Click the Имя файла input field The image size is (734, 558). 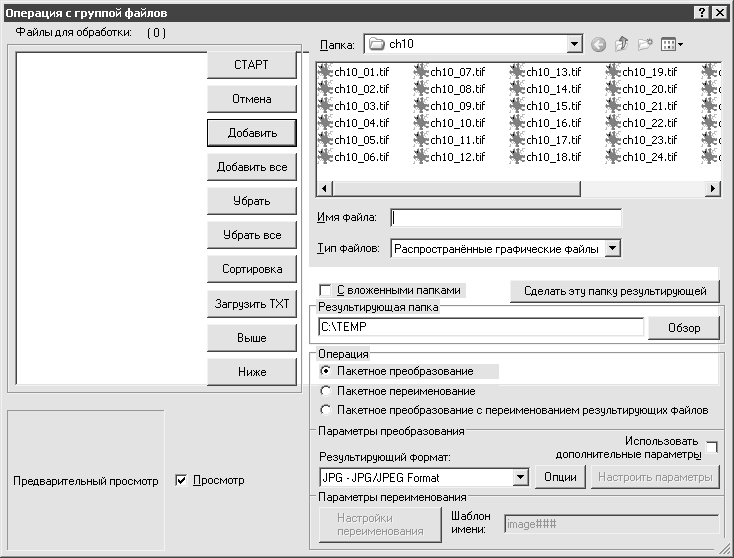[x=506, y=218]
